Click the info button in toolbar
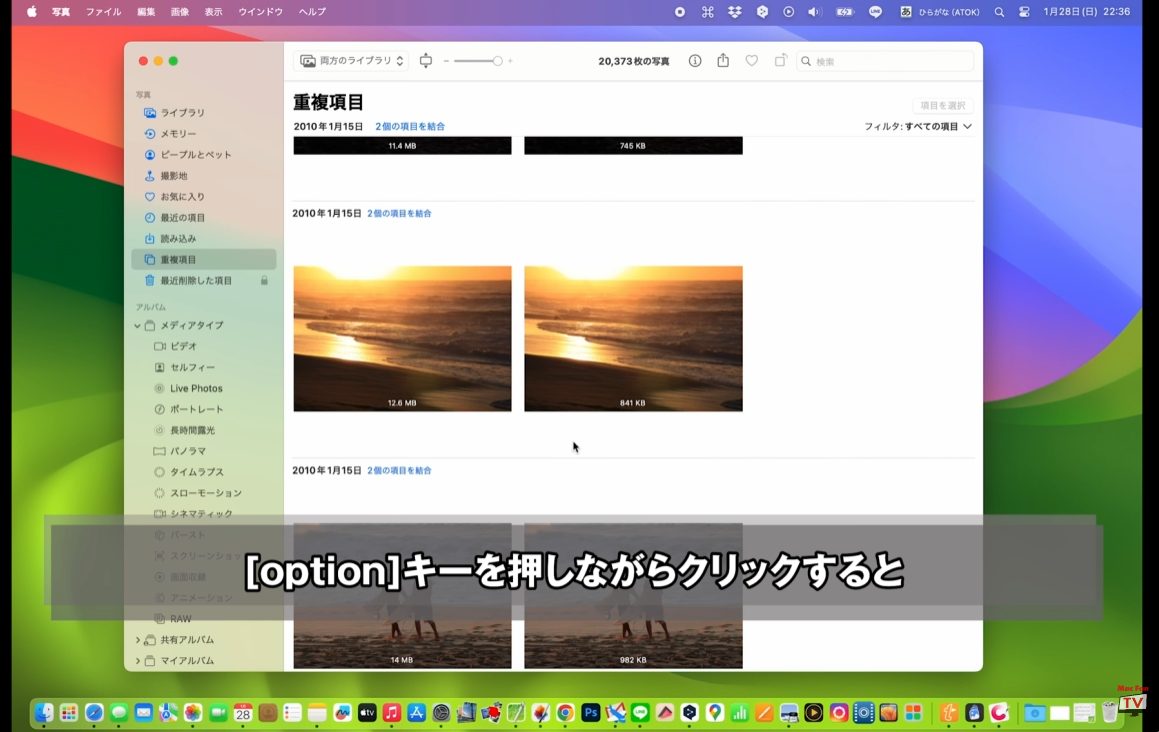Image resolution: width=1159 pixels, height=732 pixels. [695, 61]
